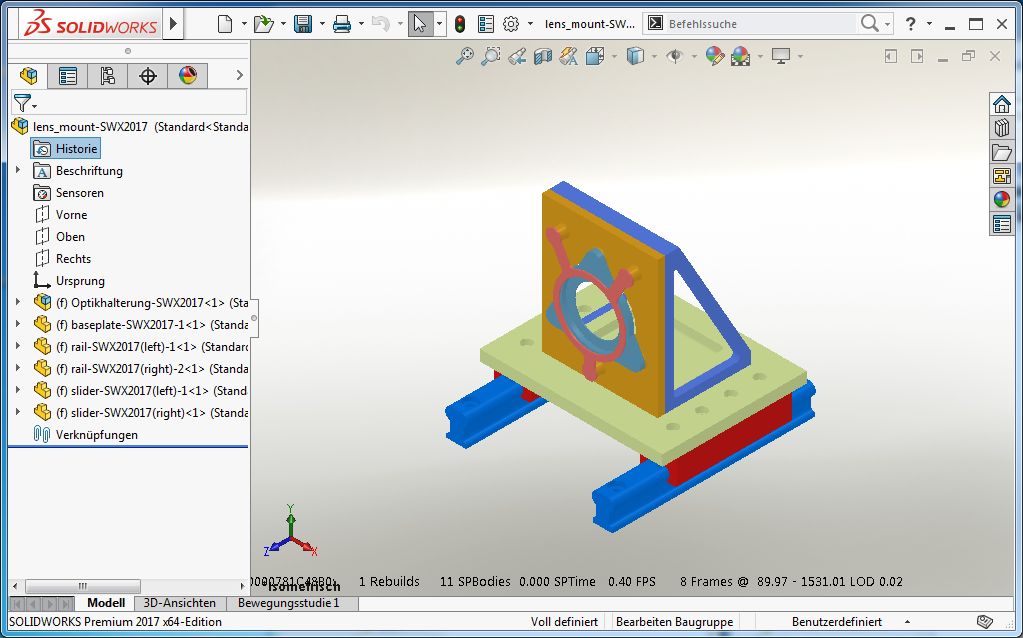
Task: Open the DimXpertManager crosshair tab
Action: (x=148, y=76)
